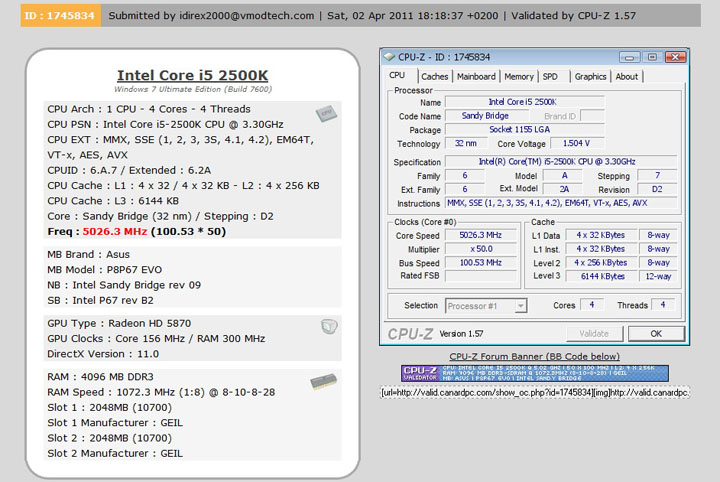Screen dimensions: 720x482
Task: Click the DirectX Version : 11.0 line
Action: click(103, 354)
